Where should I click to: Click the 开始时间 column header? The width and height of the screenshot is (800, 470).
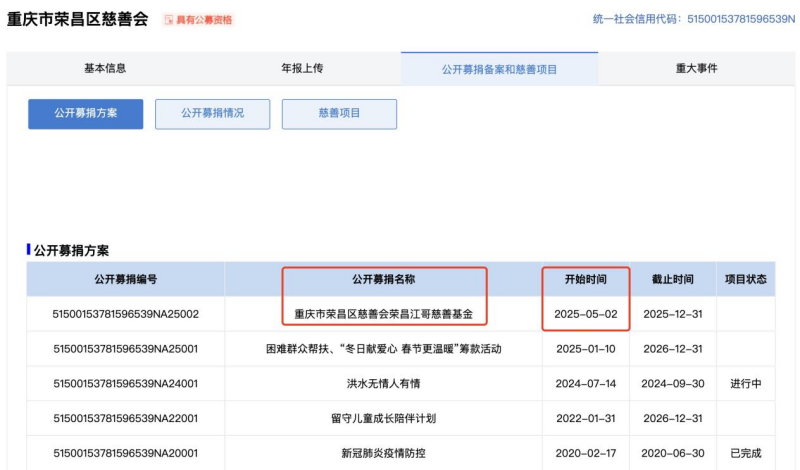585,280
